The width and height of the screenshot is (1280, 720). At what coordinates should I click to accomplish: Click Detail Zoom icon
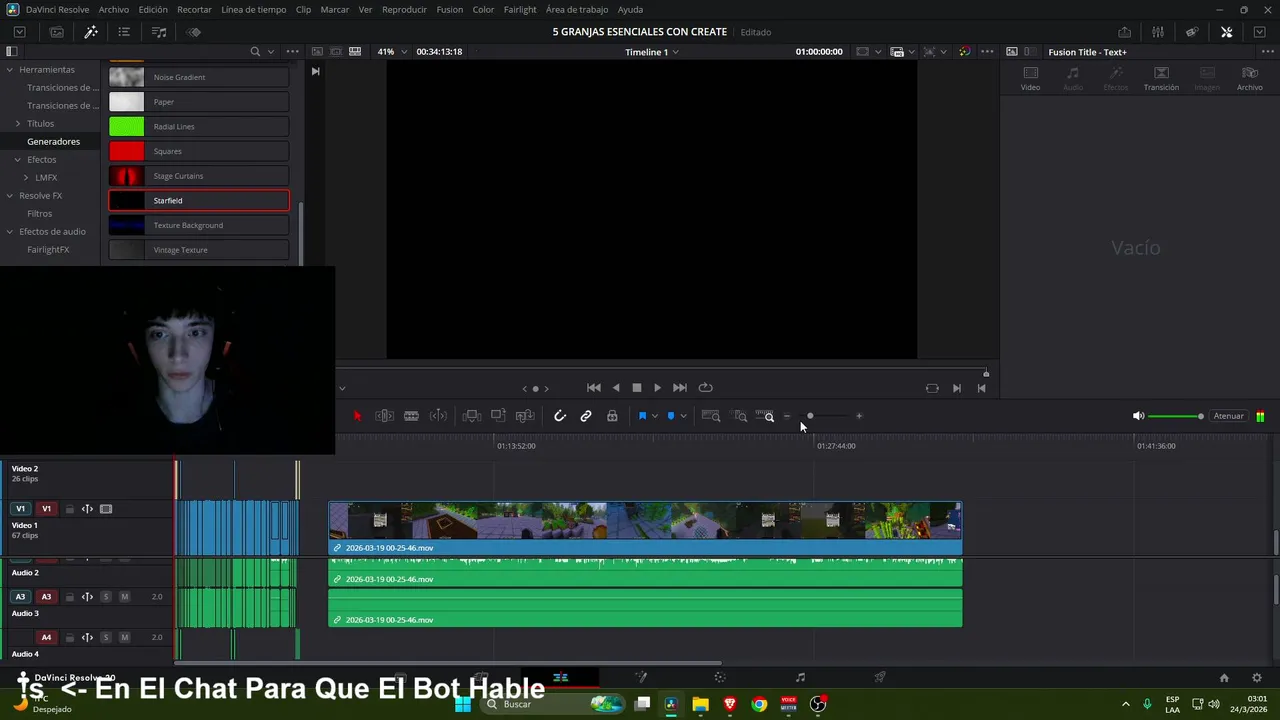tap(740, 416)
